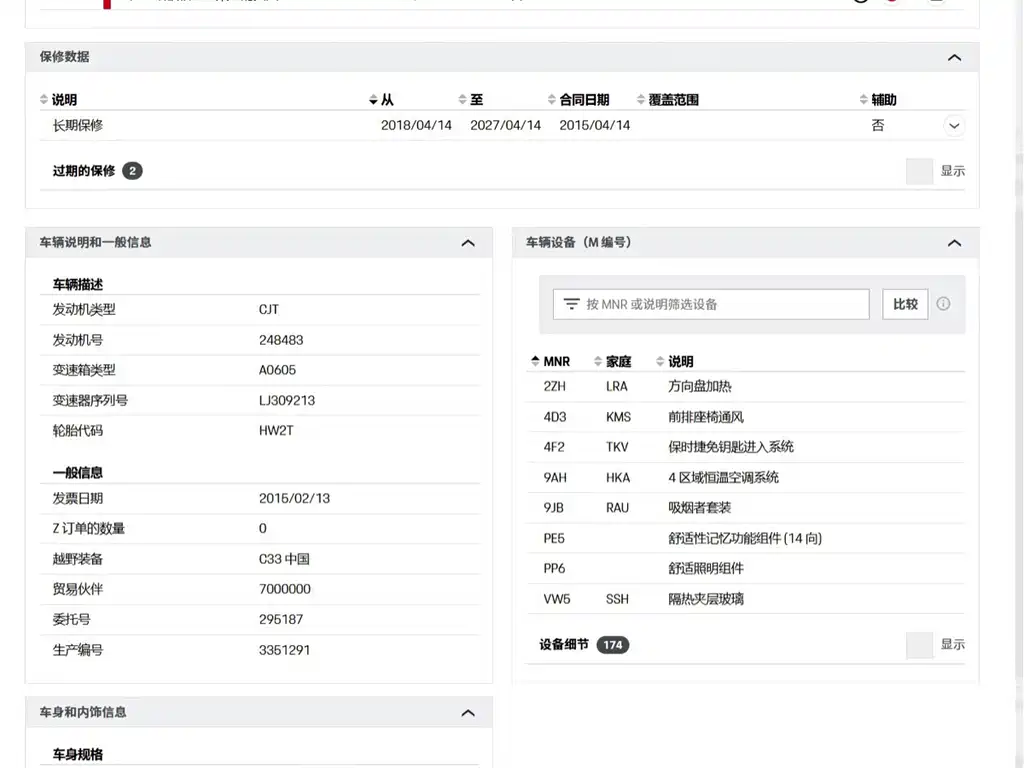This screenshot has width=1024, height=768.
Task: Toggle display of 过期的保修
Action: [919, 171]
